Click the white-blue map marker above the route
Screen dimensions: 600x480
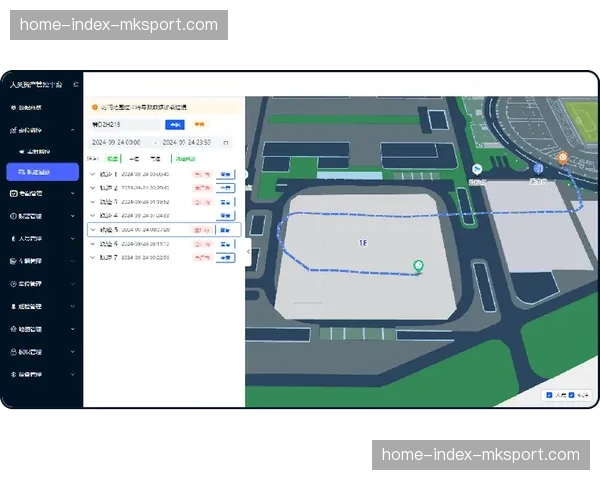[477, 169]
